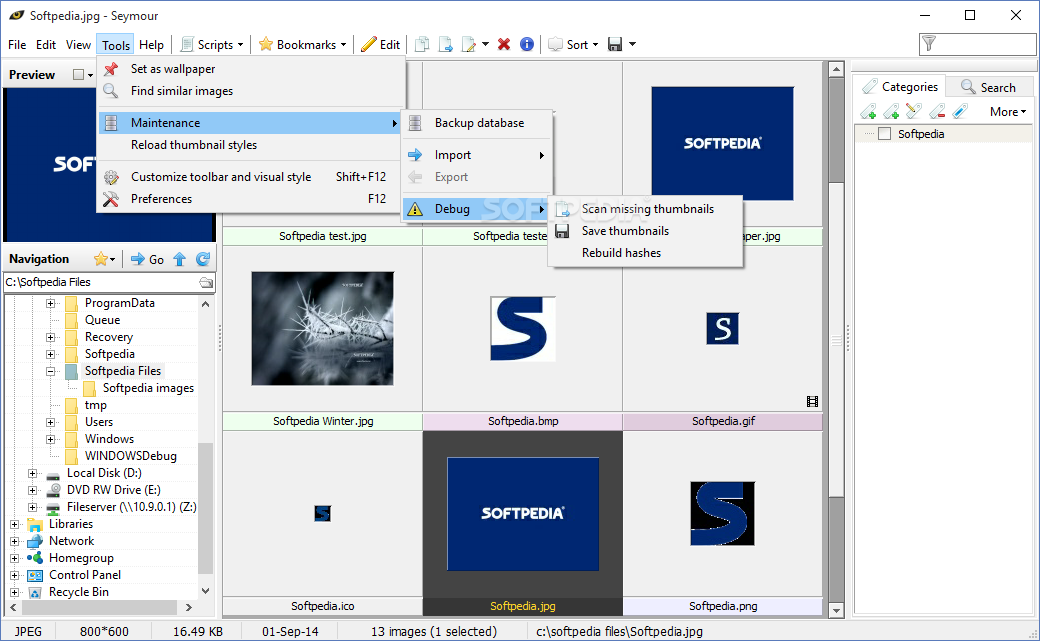Screen dimensions: 1040x641
Task: Choose Backup database in Maintenance submenu
Action: [x=479, y=123]
